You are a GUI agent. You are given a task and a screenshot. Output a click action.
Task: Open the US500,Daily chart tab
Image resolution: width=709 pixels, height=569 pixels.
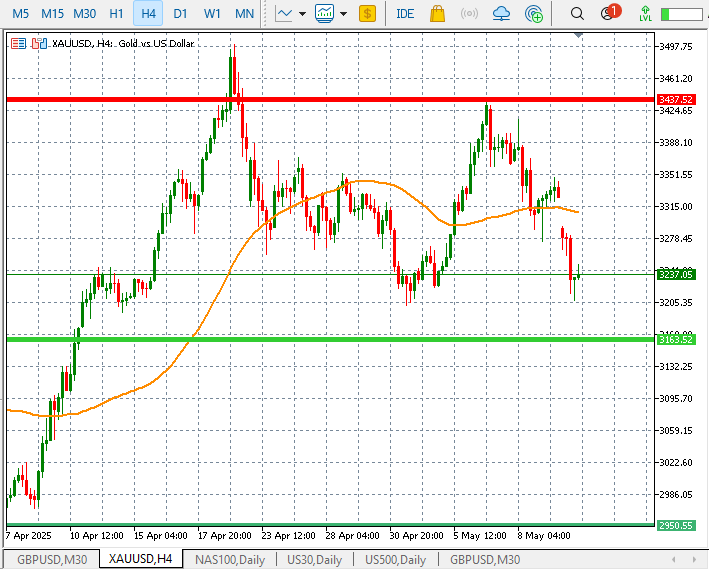[x=395, y=559]
